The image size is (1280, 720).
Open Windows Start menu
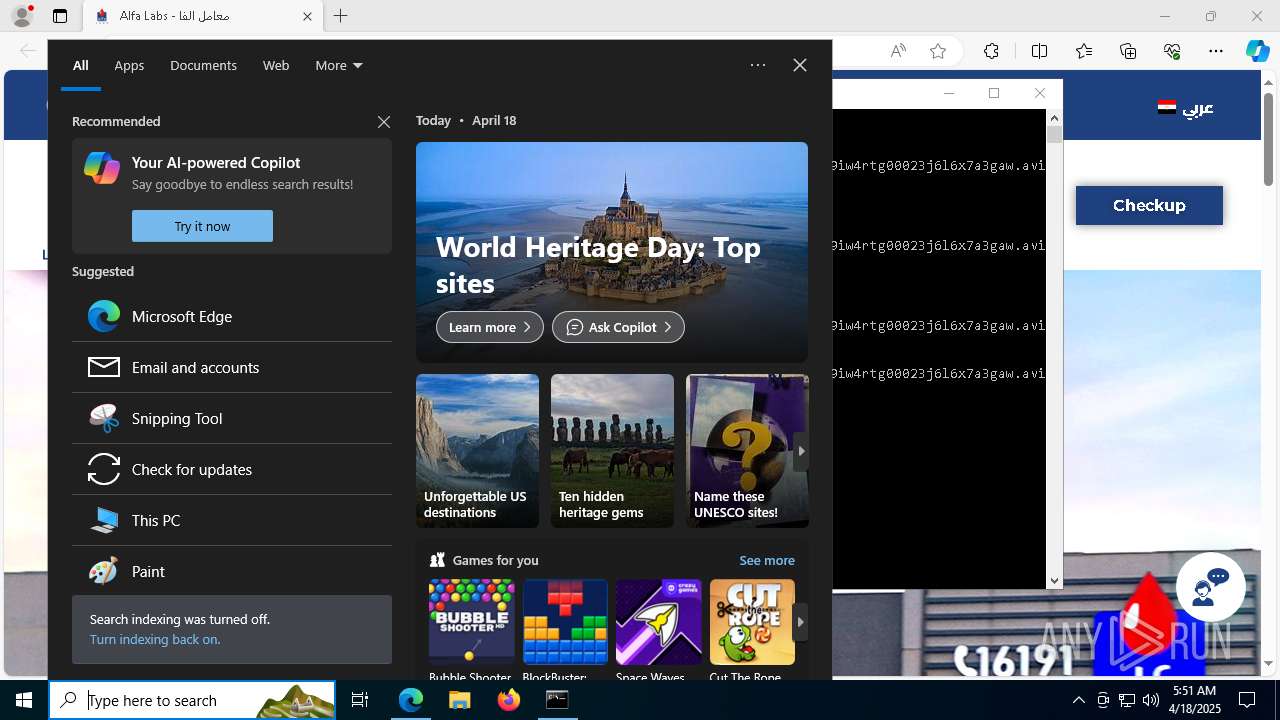tap(24, 700)
